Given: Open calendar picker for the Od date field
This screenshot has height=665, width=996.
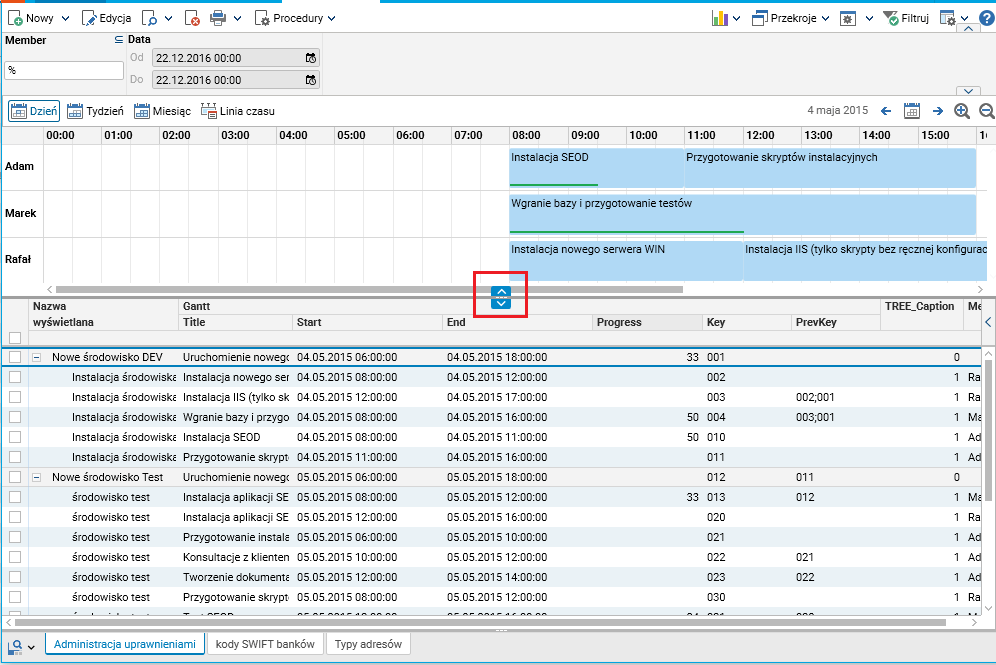Looking at the screenshot, I should coord(310,58).
